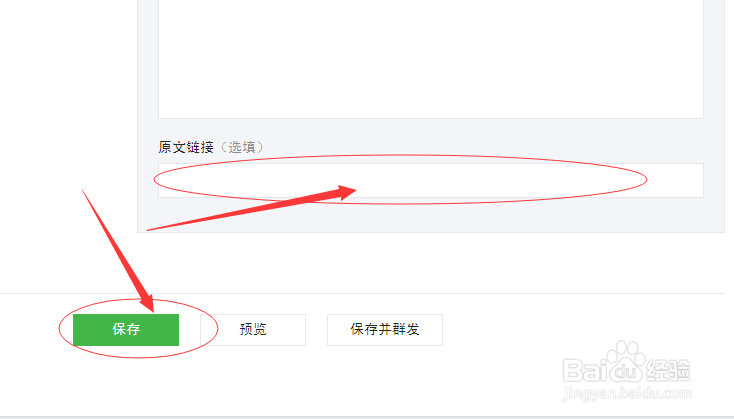734x419 pixels.
Task: Select the 保存并群发 button
Action: click(385, 330)
